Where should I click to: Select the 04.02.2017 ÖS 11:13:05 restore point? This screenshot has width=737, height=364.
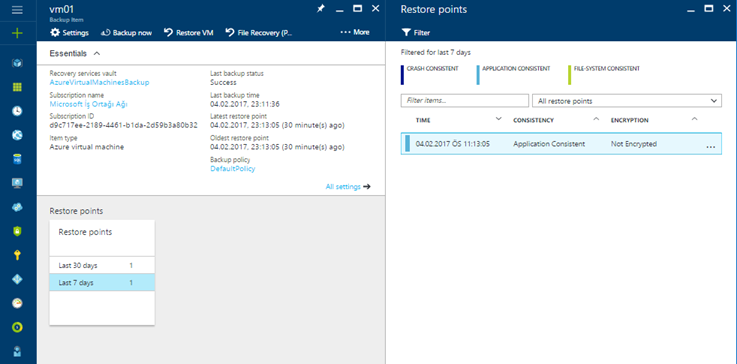[x=453, y=144]
